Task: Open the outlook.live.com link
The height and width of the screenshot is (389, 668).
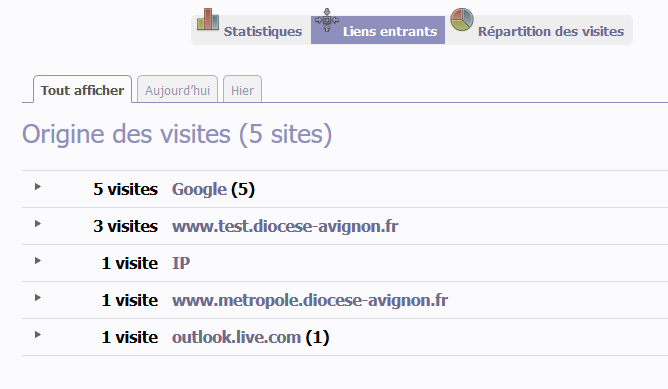Action: point(236,337)
